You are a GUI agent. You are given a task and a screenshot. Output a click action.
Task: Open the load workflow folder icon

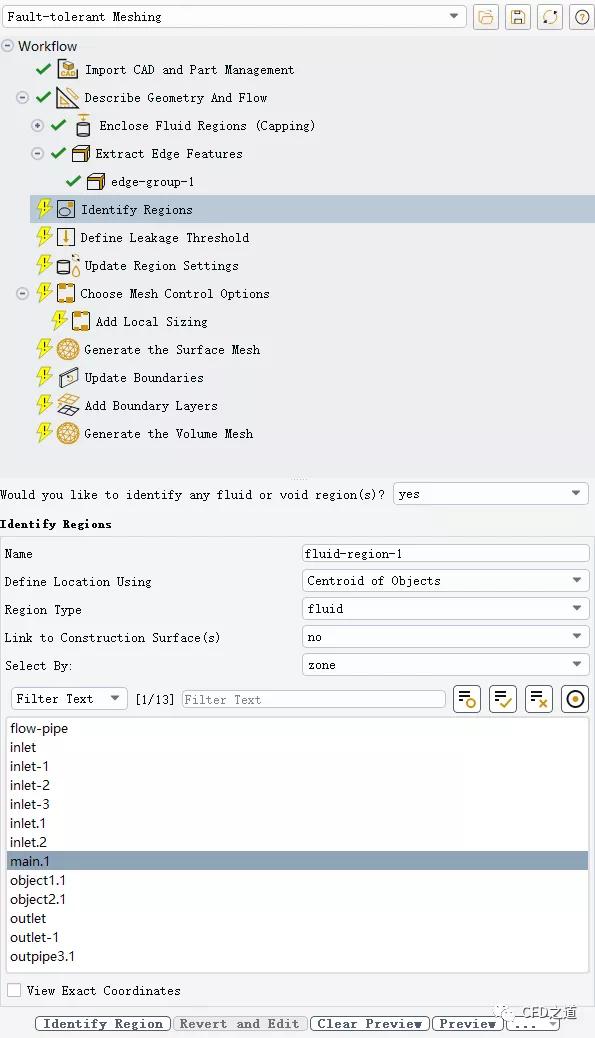coord(486,17)
